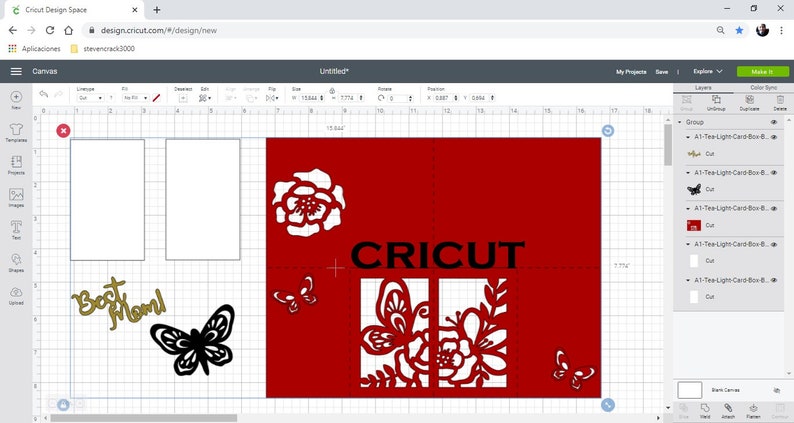794x423 pixels.
Task: Click the canvas horizontal scrollbar
Action: [x=143, y=418]
